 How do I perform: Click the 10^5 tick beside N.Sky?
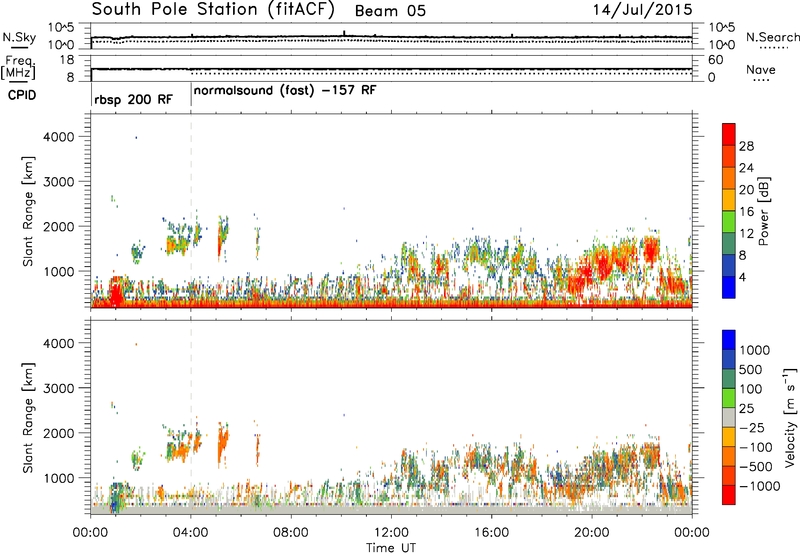[61, 27]
